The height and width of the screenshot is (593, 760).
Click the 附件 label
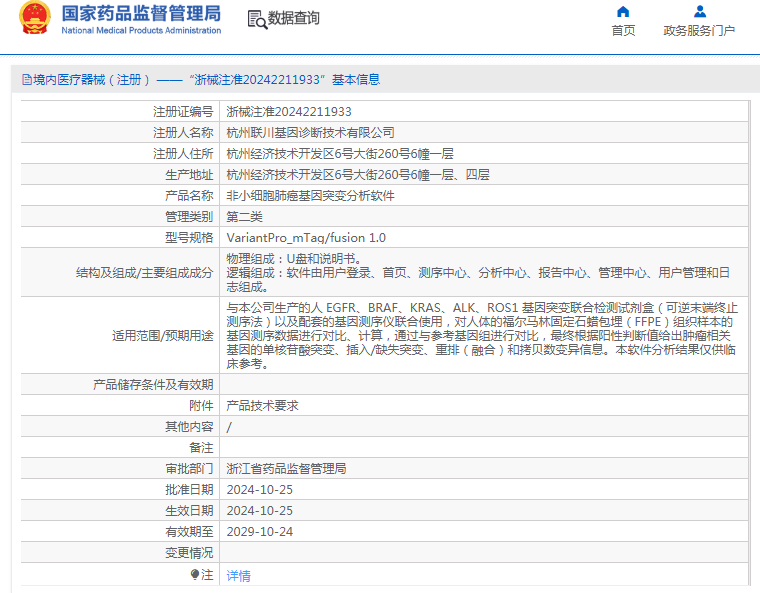(x=201, y=406)
